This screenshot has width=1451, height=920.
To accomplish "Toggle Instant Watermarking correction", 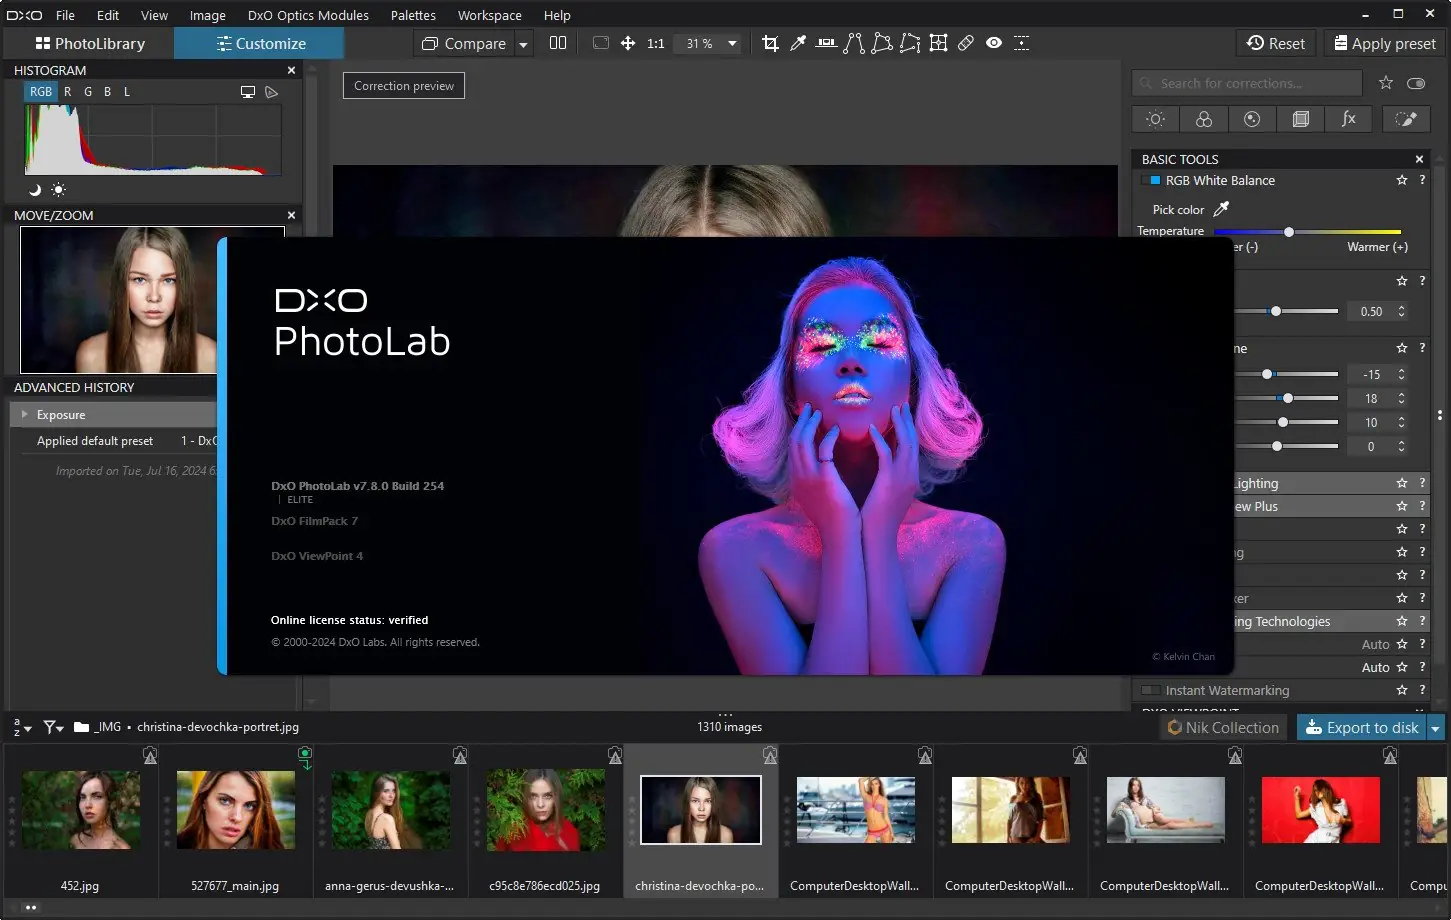I will pos(1151,691).
